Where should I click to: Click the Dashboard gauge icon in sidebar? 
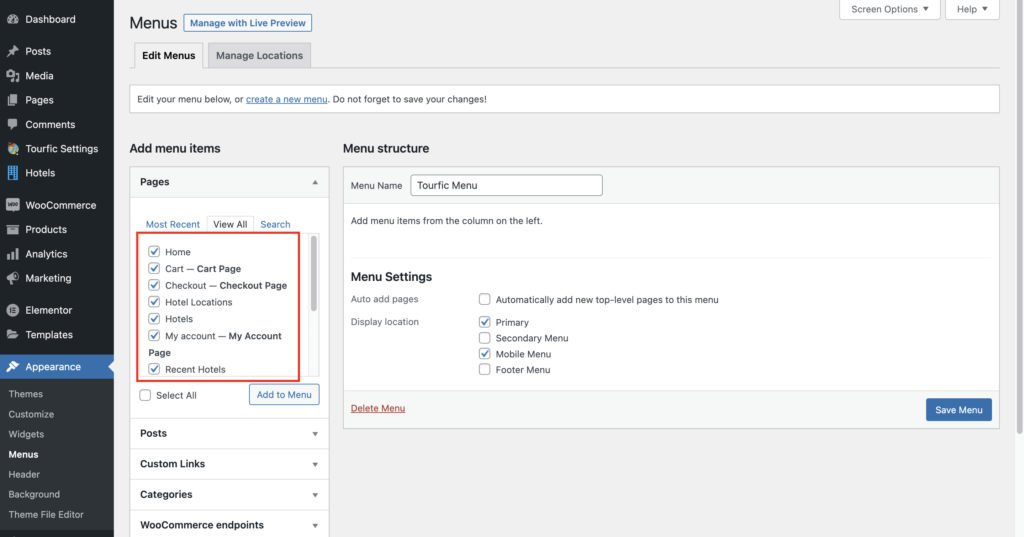tap(12, 19)
